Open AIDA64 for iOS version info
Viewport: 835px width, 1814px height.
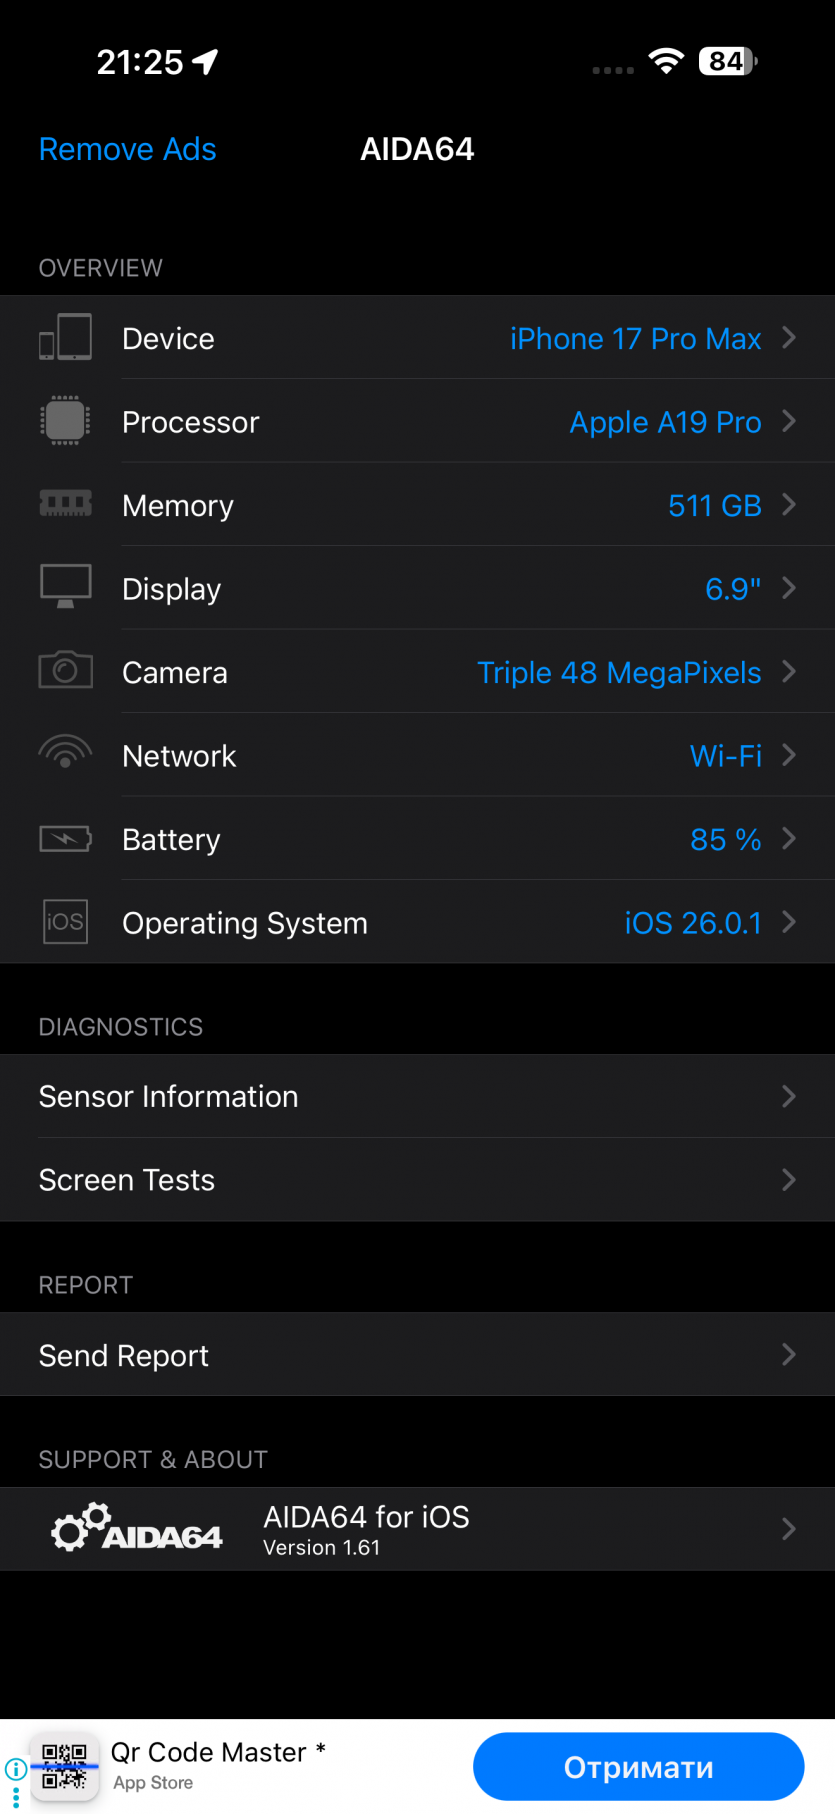coord(366,1529)
